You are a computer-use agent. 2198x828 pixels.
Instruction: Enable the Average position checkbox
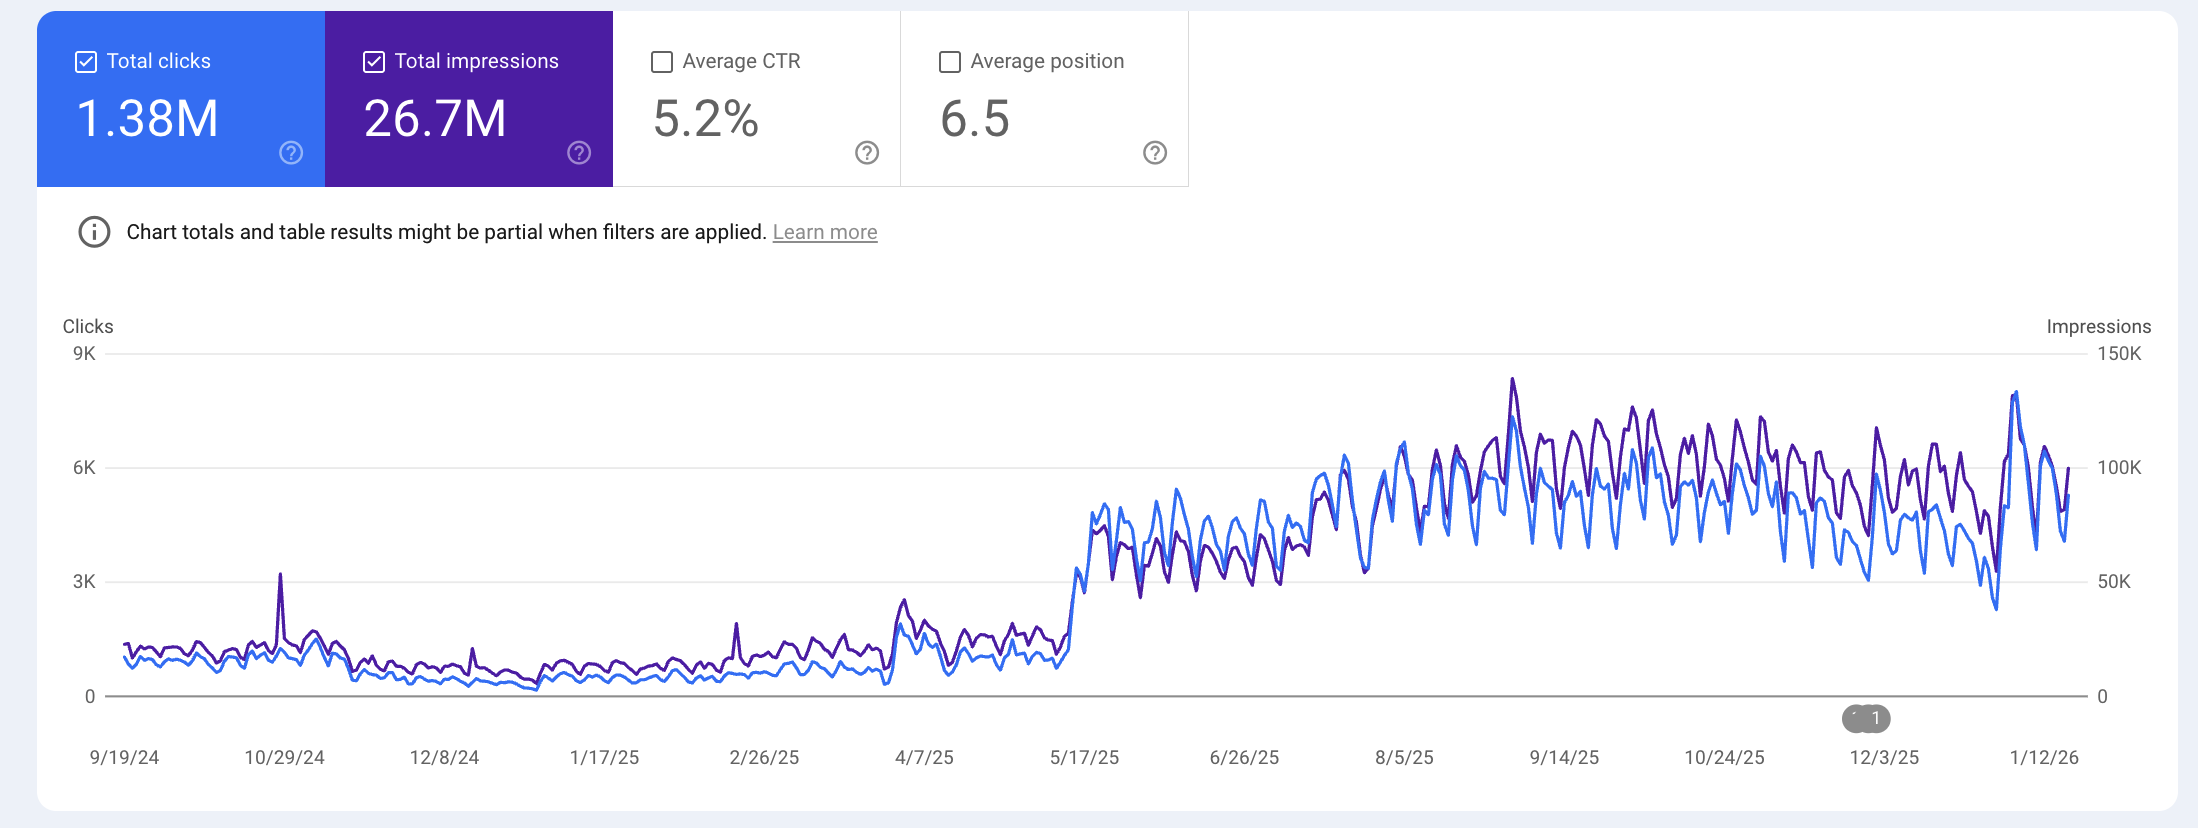click(x=950, y=62)
